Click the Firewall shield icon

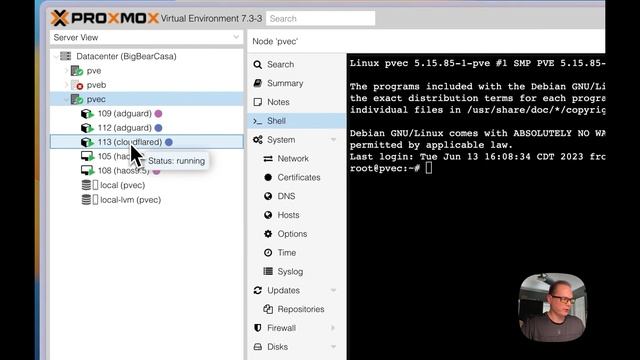(257, 328)
